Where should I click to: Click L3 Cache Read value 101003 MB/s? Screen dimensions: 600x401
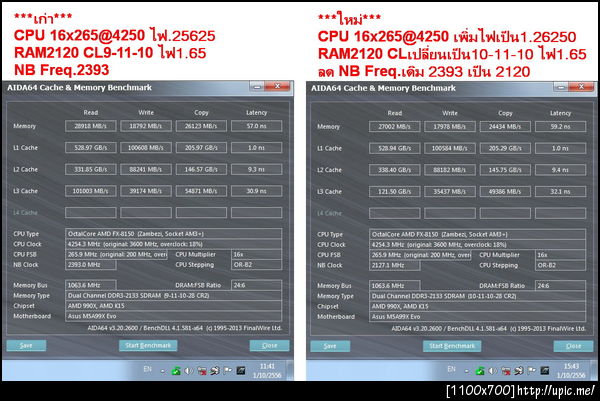91,191
